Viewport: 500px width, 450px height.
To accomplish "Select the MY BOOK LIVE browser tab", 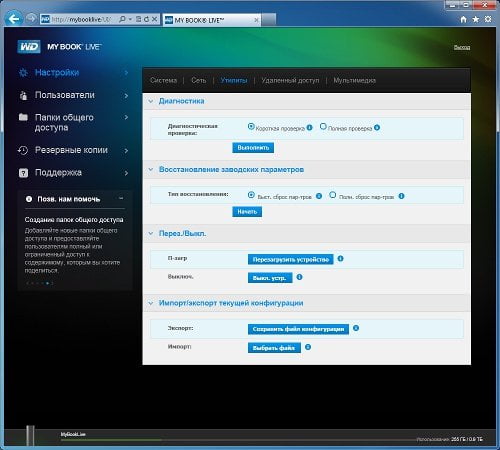I will pyautogui.click(x=212, y=20).
